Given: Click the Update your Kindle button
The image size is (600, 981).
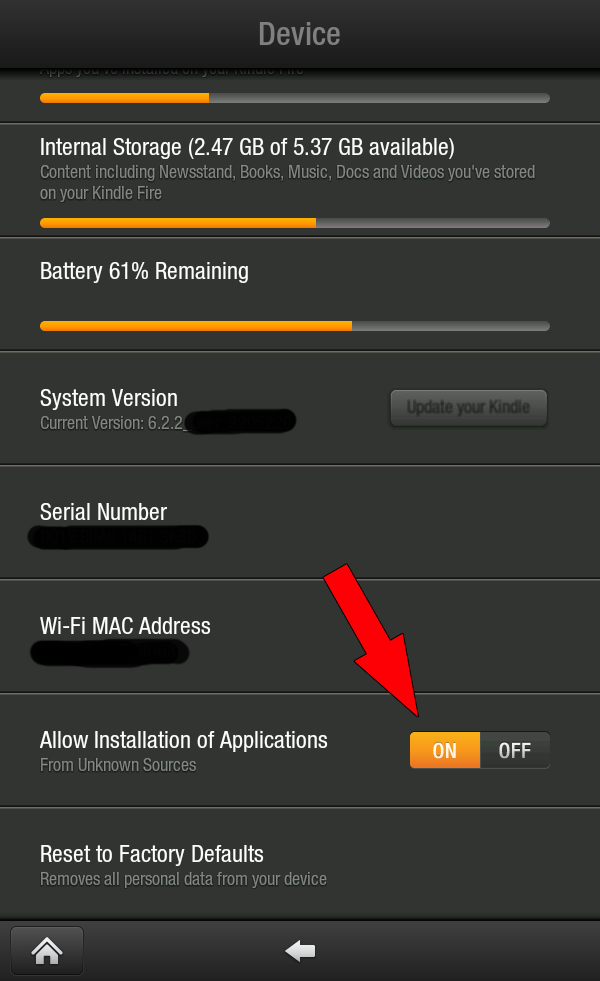Looking at the screenshot, I should point(468,408).
